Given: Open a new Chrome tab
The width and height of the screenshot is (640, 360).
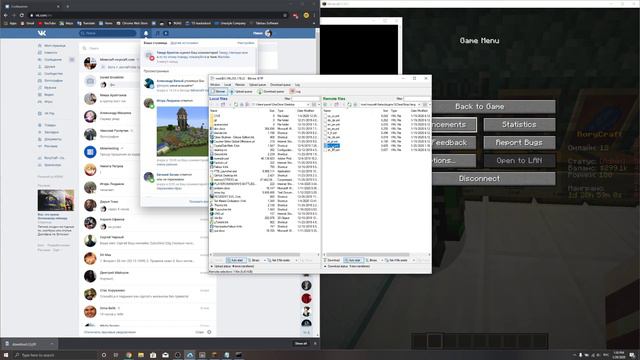Looking at the screenshot, I should [x=67, y=6].
